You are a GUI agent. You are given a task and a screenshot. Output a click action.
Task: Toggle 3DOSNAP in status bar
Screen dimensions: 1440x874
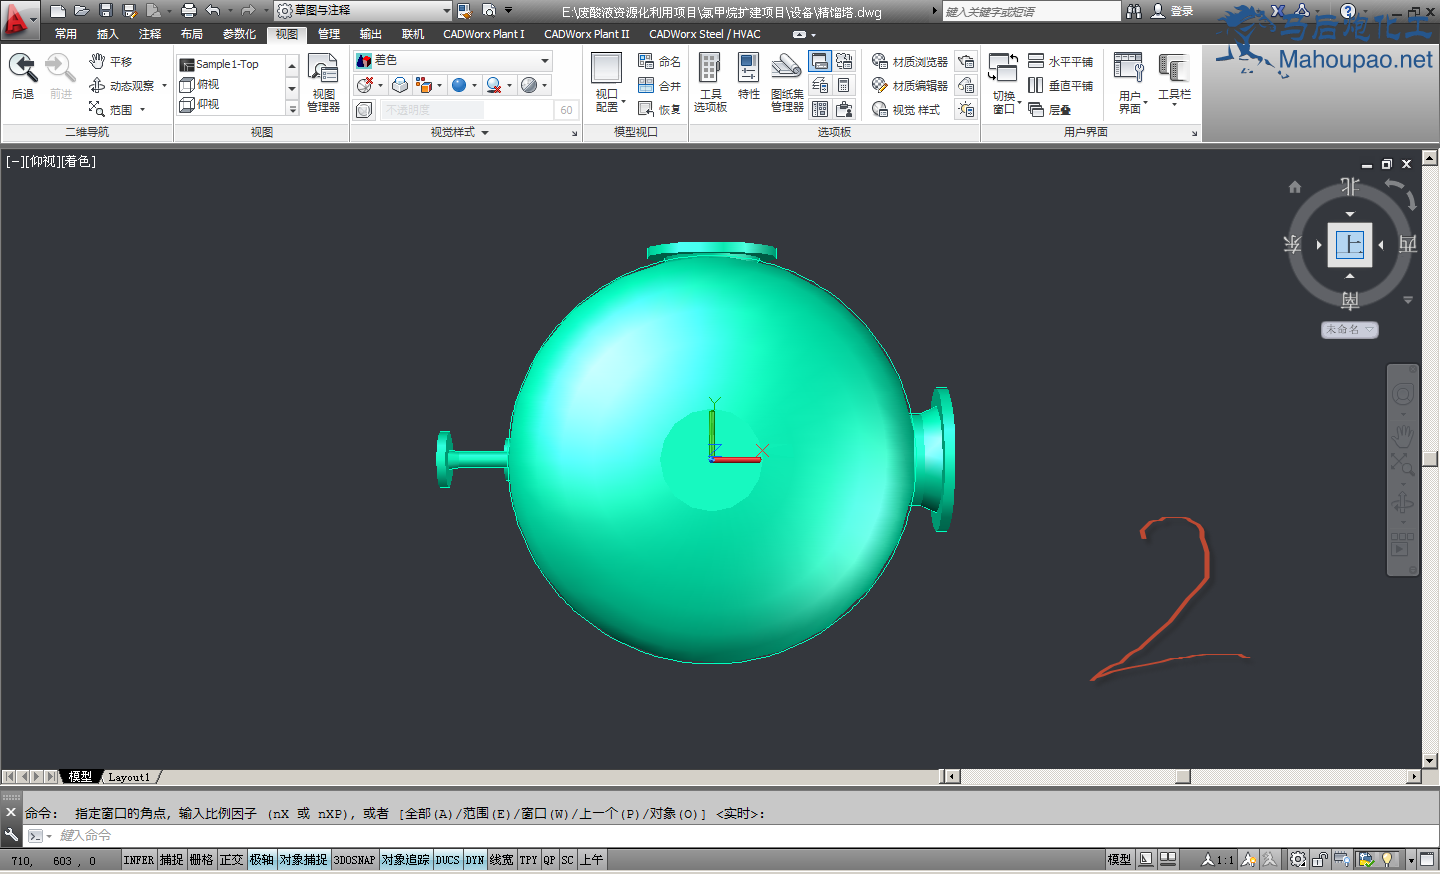click(x=354, y=860)
